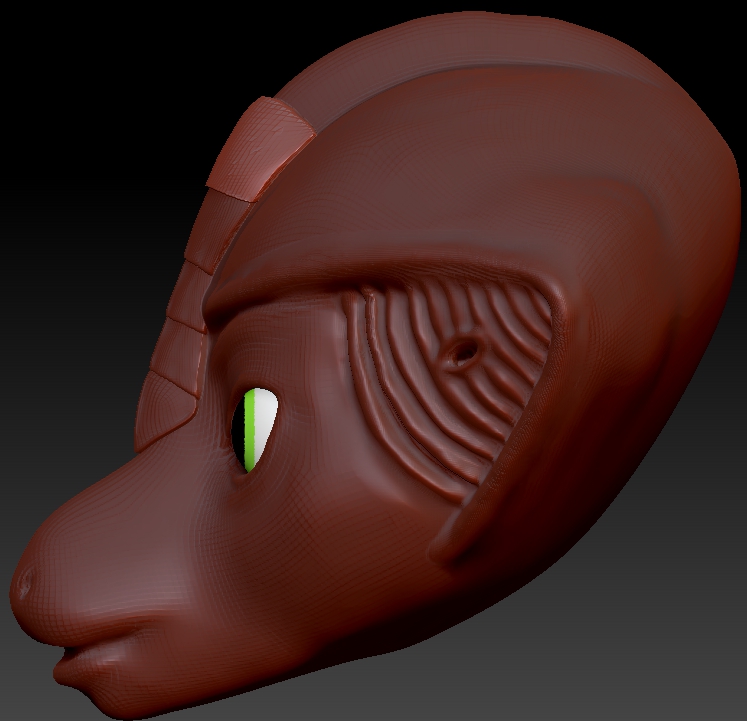Click the green-striped eyeball on the model
Viewport: 747px width, 721px height.
pos(255,429)
